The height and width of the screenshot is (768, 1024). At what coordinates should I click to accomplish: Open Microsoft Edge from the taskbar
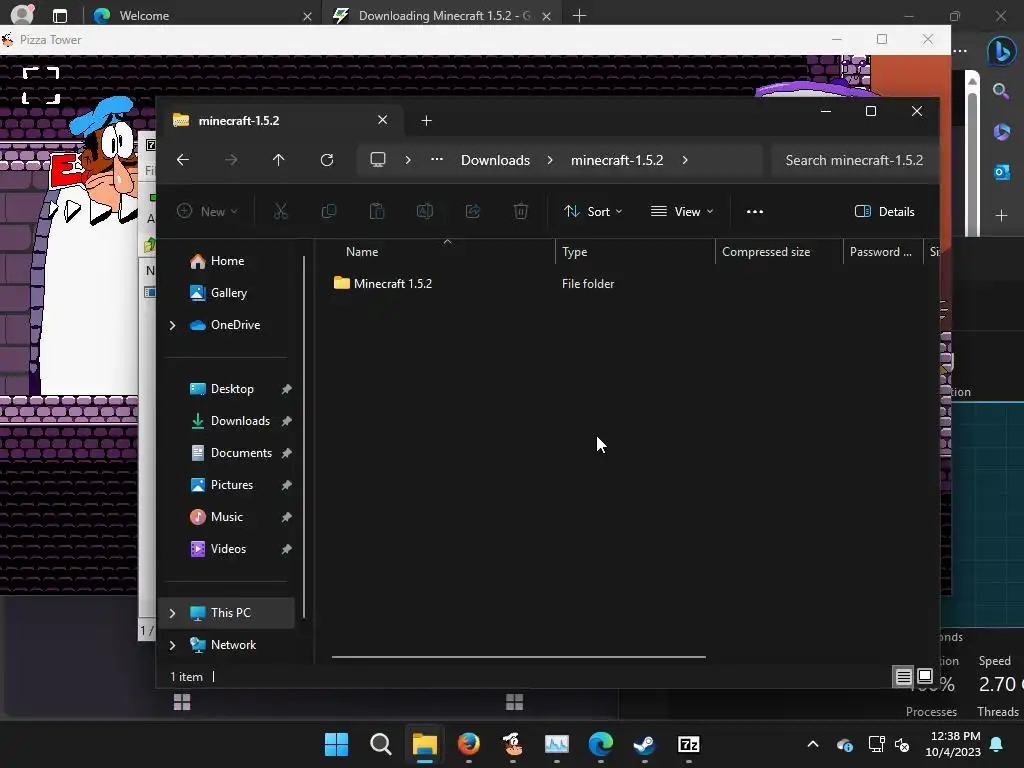[601, 744]
